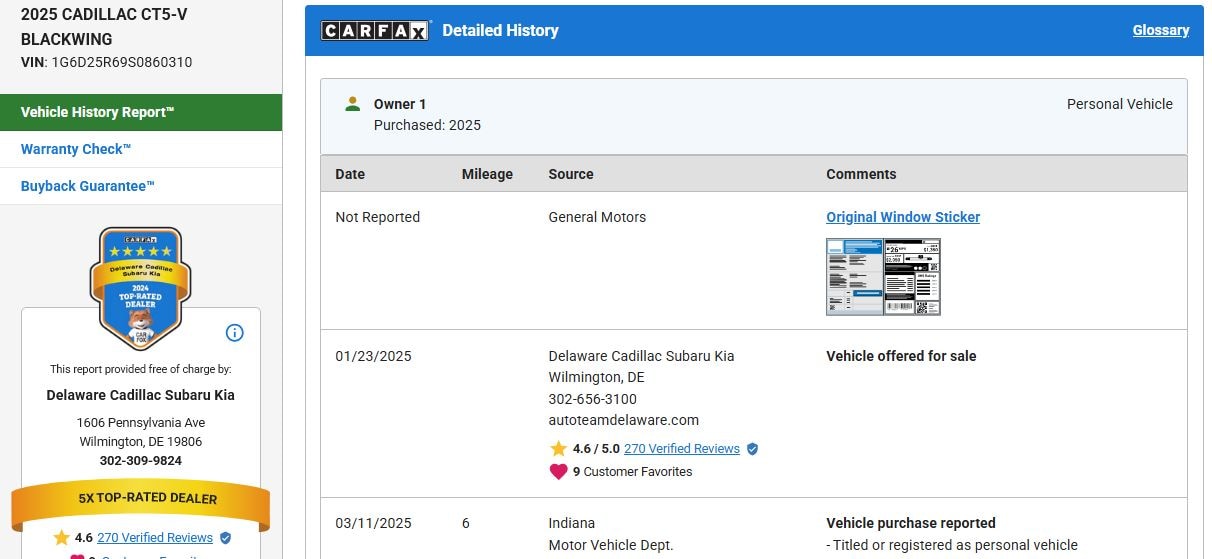Open the Warranty Check tab
The width and height of the screenshot is (1212, 559).
pyautogui.click(x=76, y=149)
